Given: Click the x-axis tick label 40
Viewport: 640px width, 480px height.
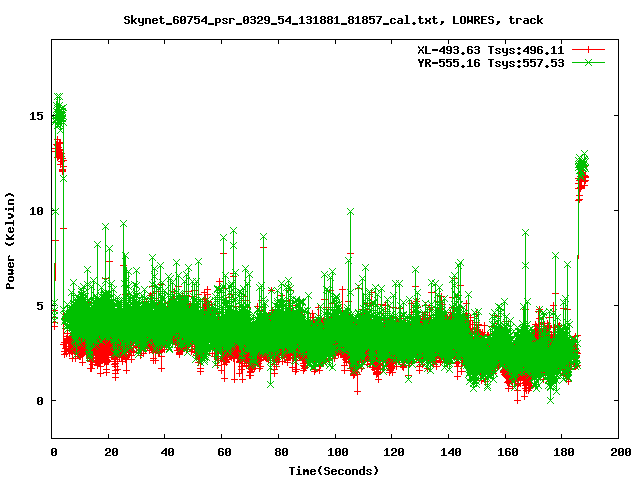Looking at the screenshot, I should coord(167,452).
